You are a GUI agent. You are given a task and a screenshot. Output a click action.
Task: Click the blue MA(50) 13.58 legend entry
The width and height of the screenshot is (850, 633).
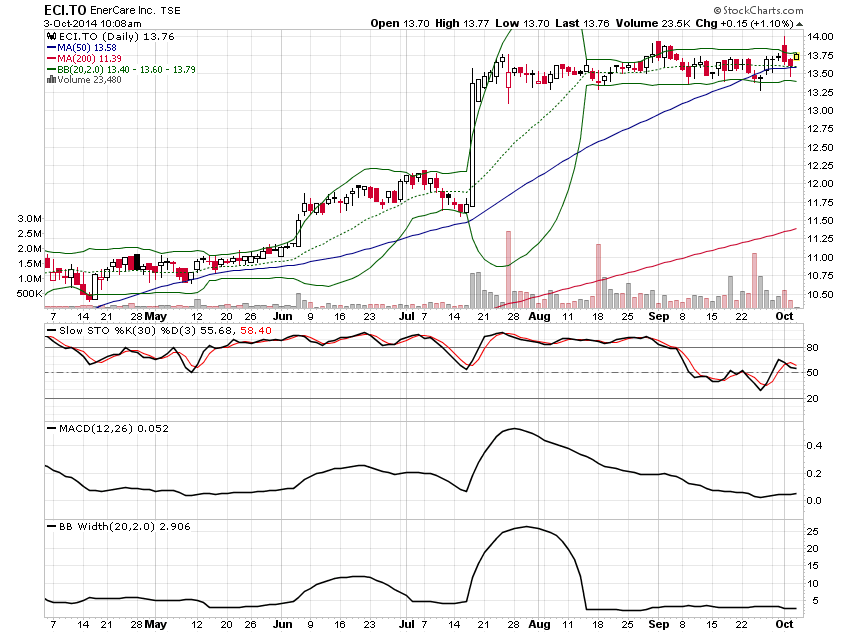(82, 48)
